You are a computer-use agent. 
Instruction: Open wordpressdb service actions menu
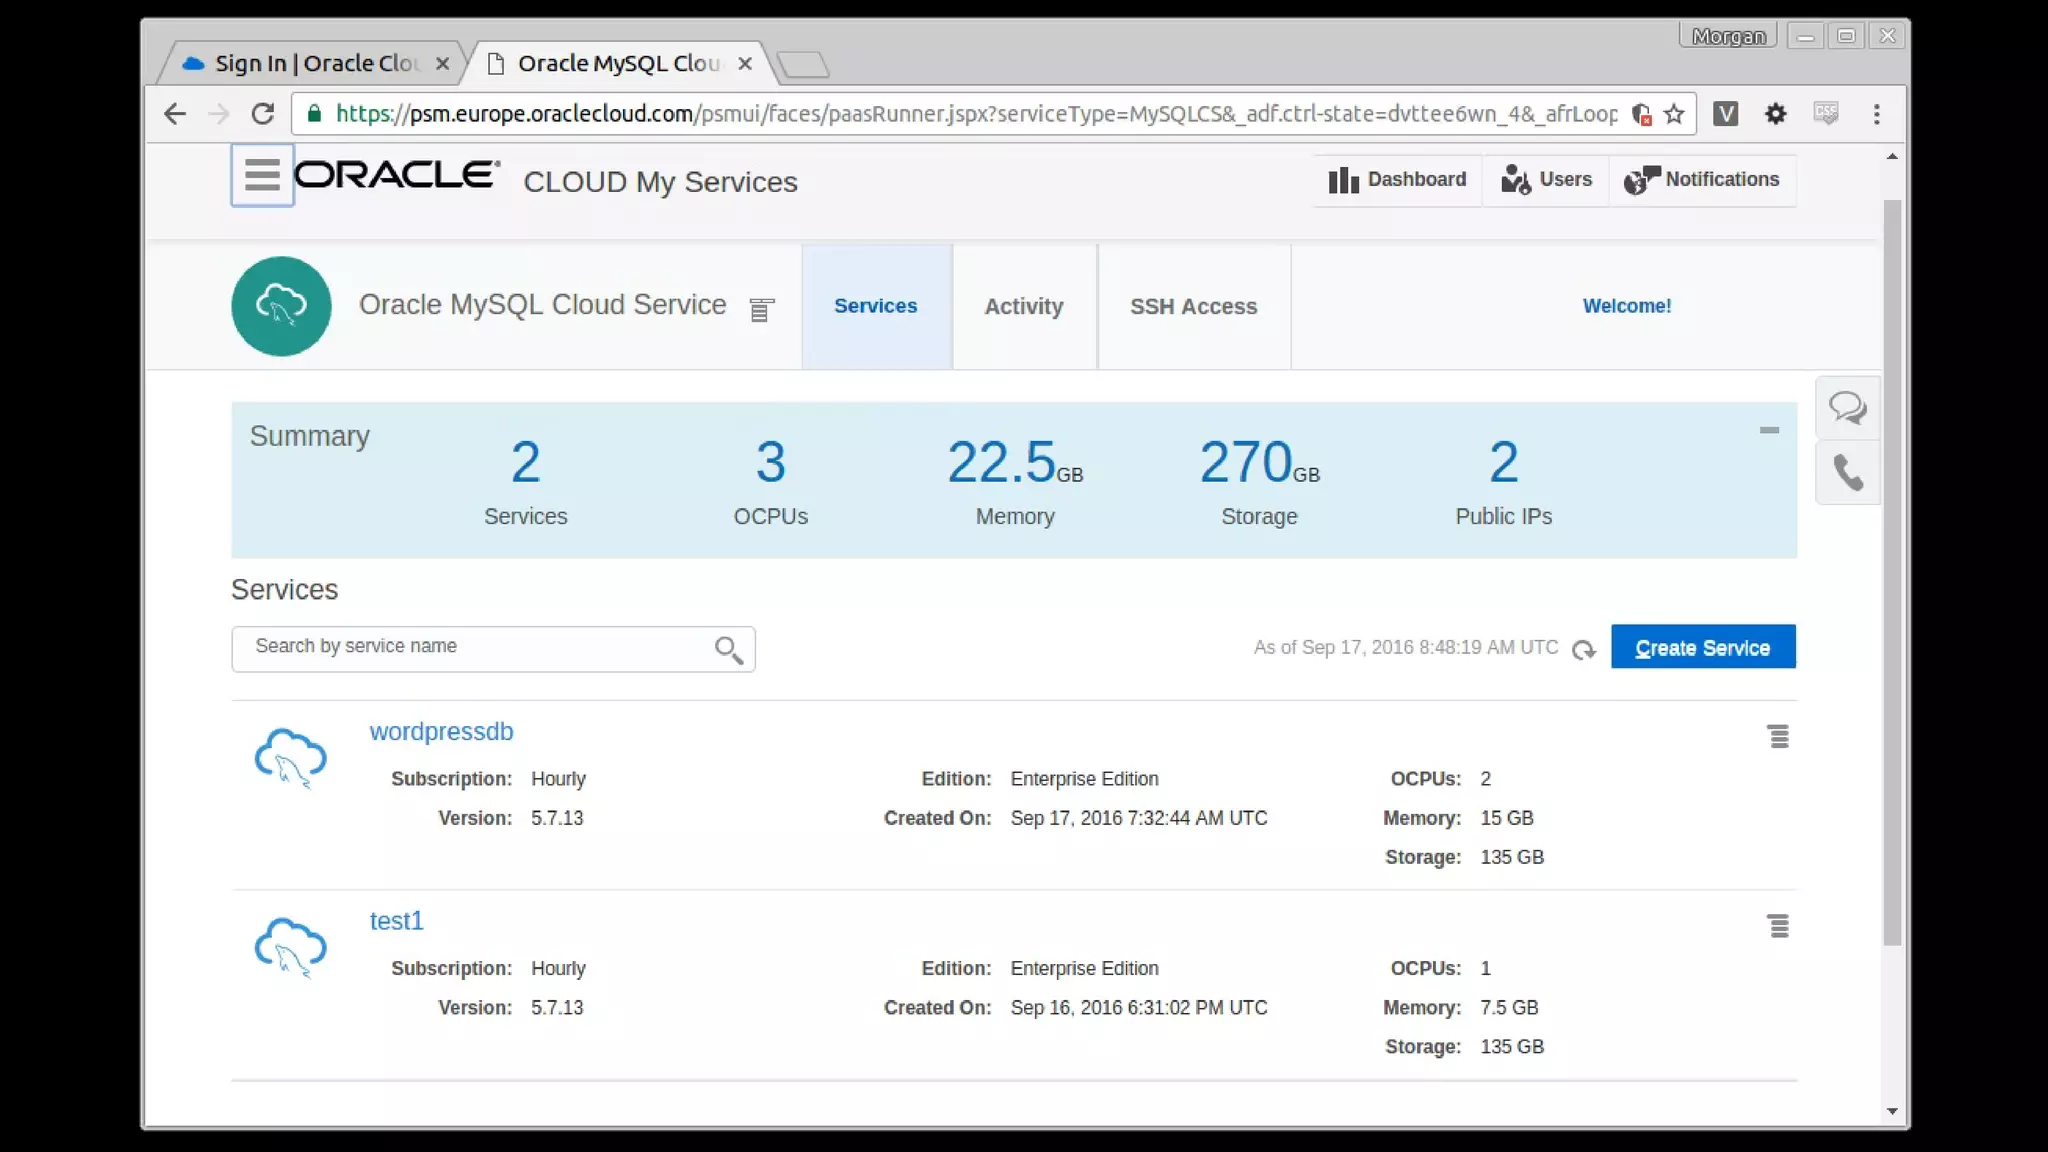1778,737
